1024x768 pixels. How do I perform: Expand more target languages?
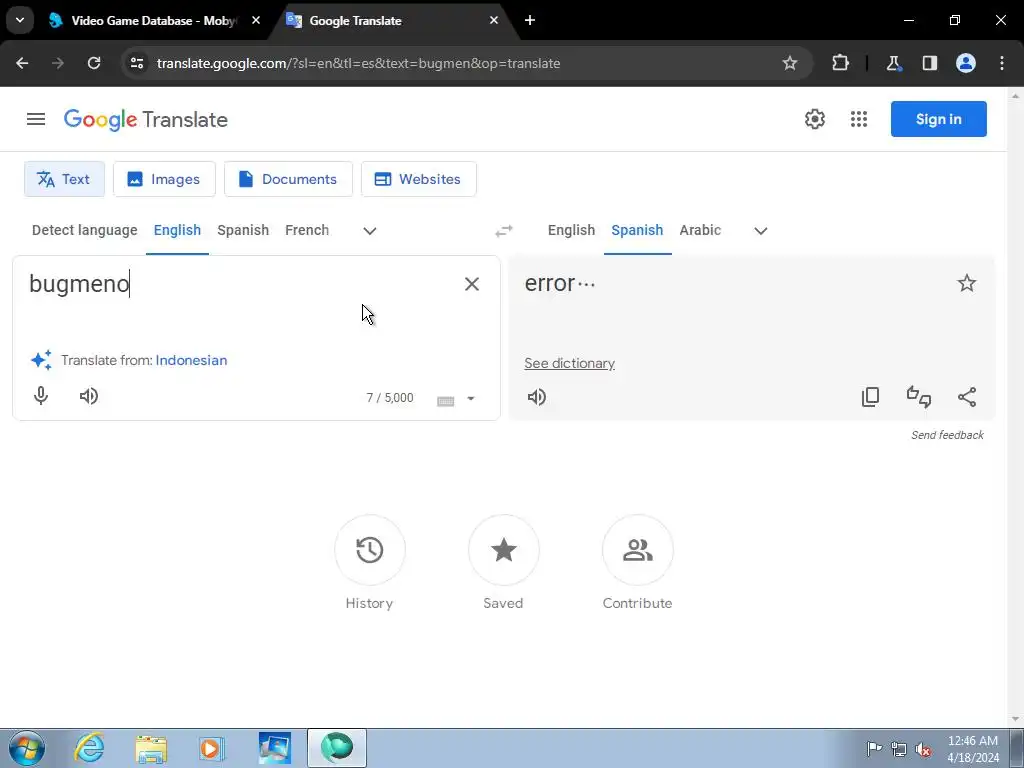coord(761,231)
